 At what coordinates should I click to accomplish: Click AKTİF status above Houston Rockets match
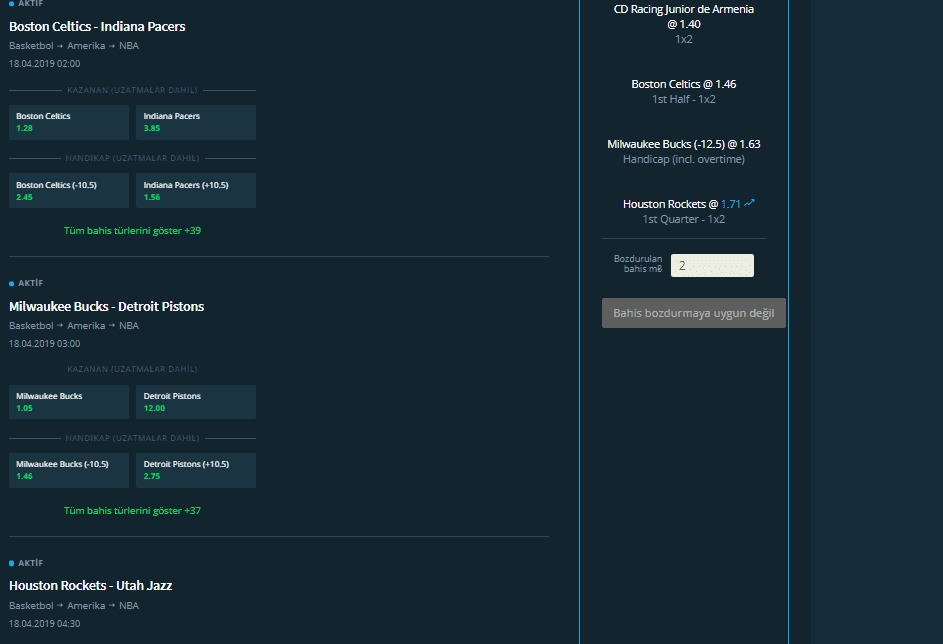coord(26,563)
